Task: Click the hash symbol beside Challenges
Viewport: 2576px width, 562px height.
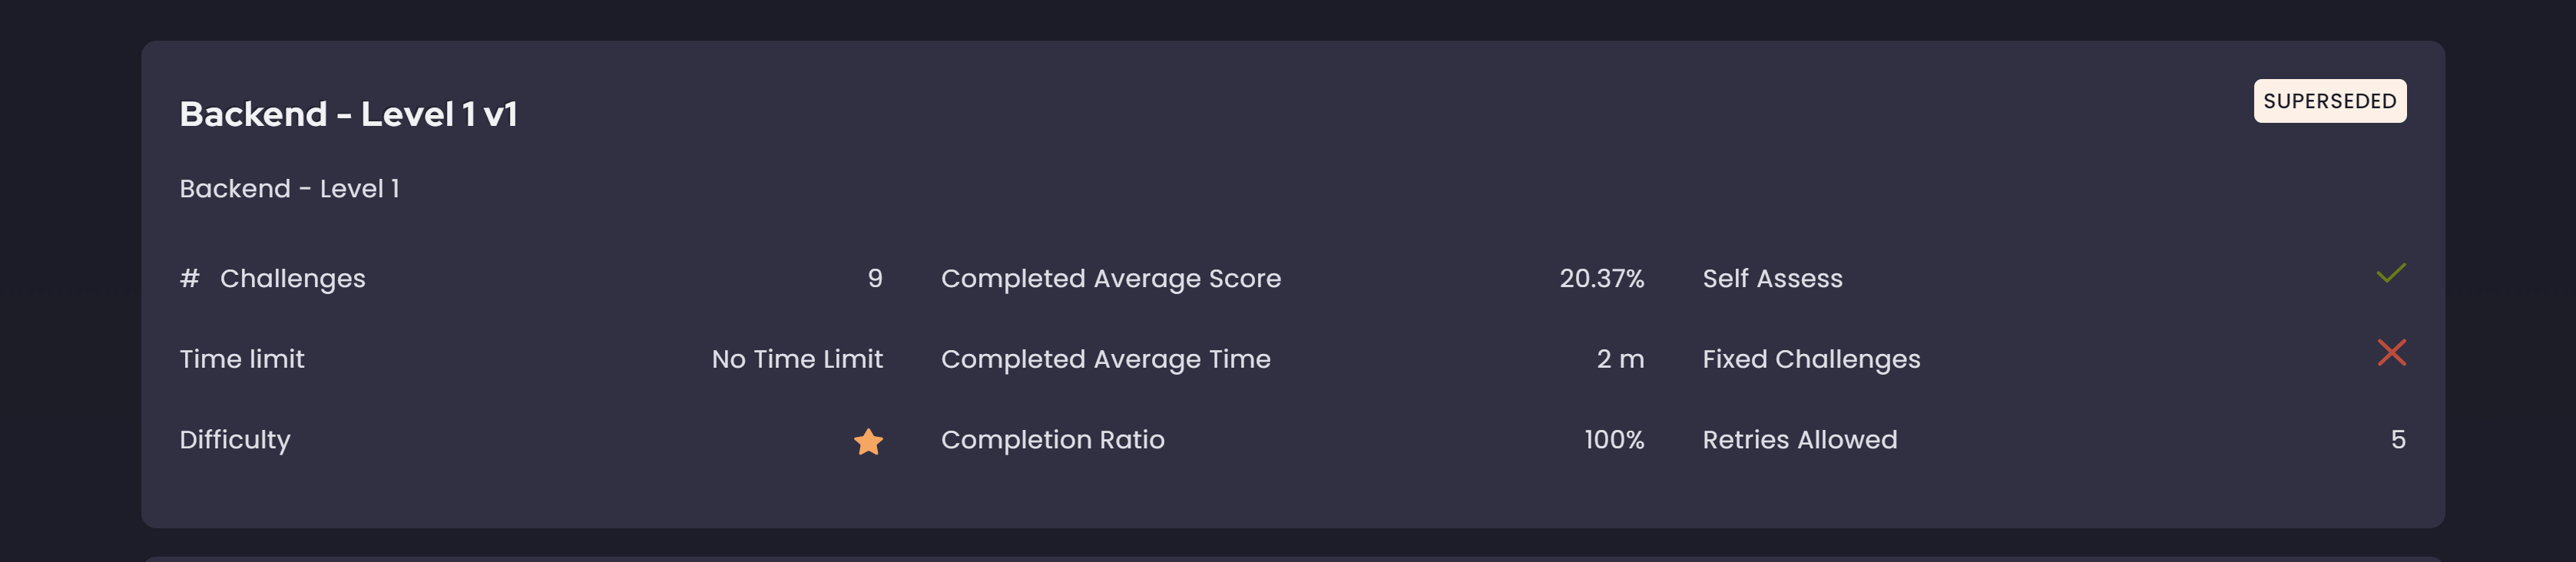Action: [x=189, y=278]
